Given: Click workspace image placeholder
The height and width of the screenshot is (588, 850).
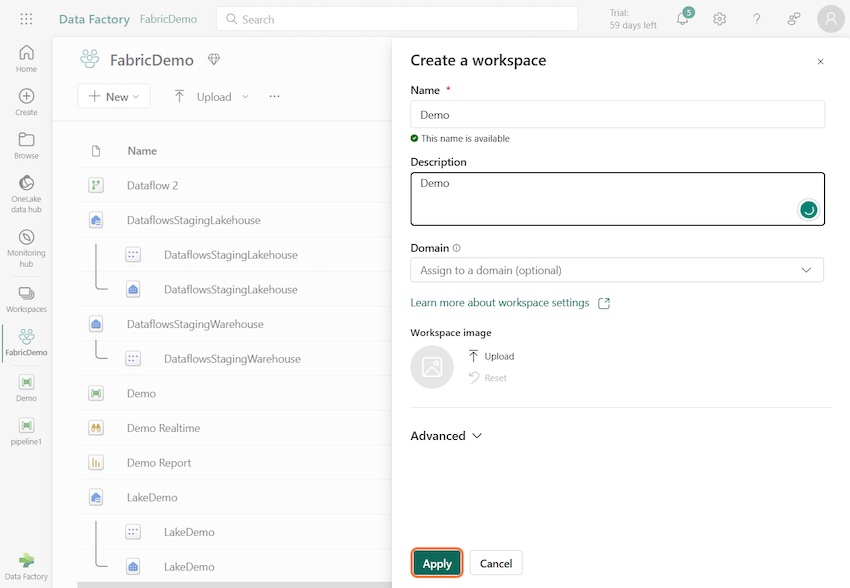Looking at the screenshot, I should point(432,367).
